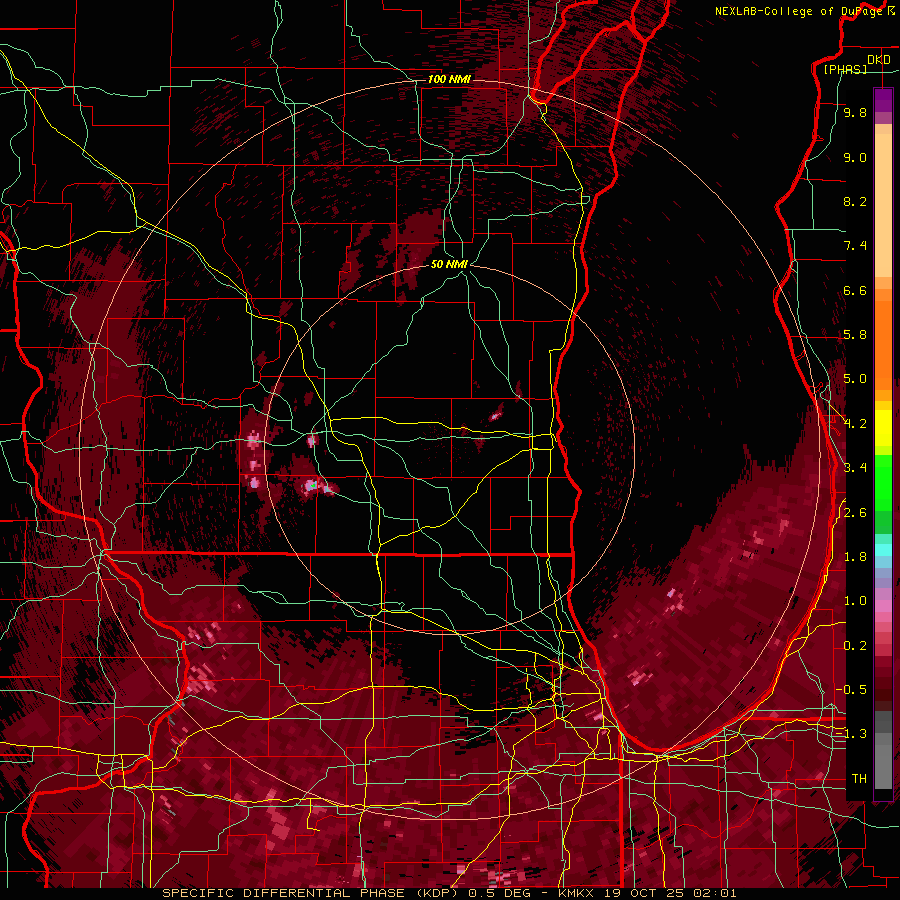Click the 1.0 value on the color scale

855,601
